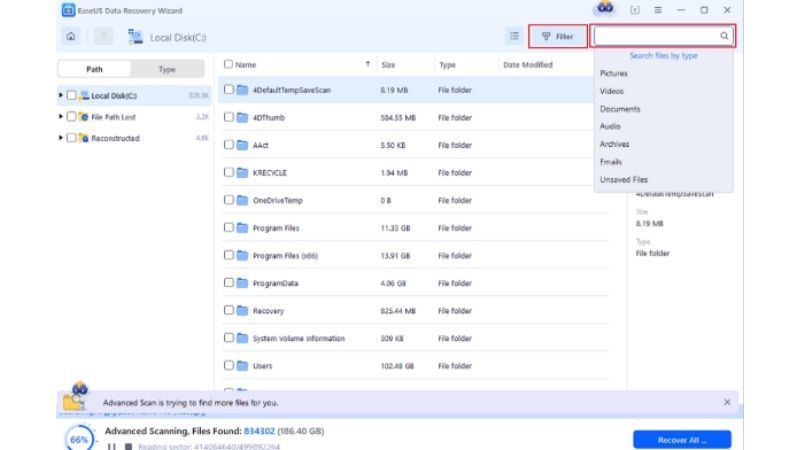Check the AAct row checkbox

(229, 144)
